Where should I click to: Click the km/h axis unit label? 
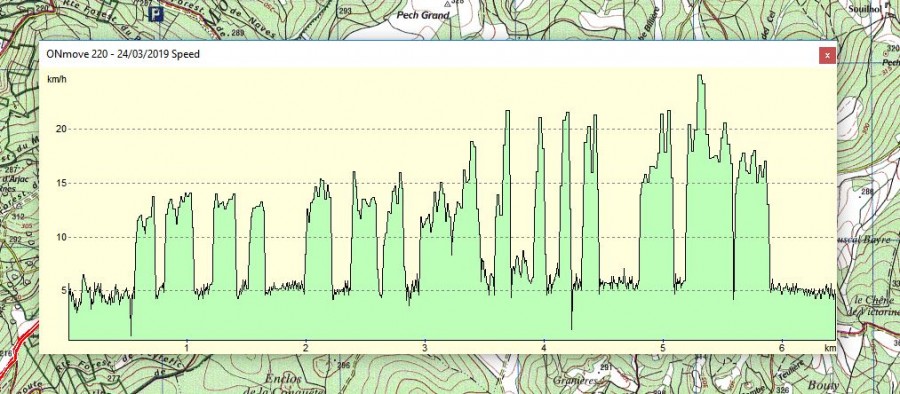coord(57,79)
